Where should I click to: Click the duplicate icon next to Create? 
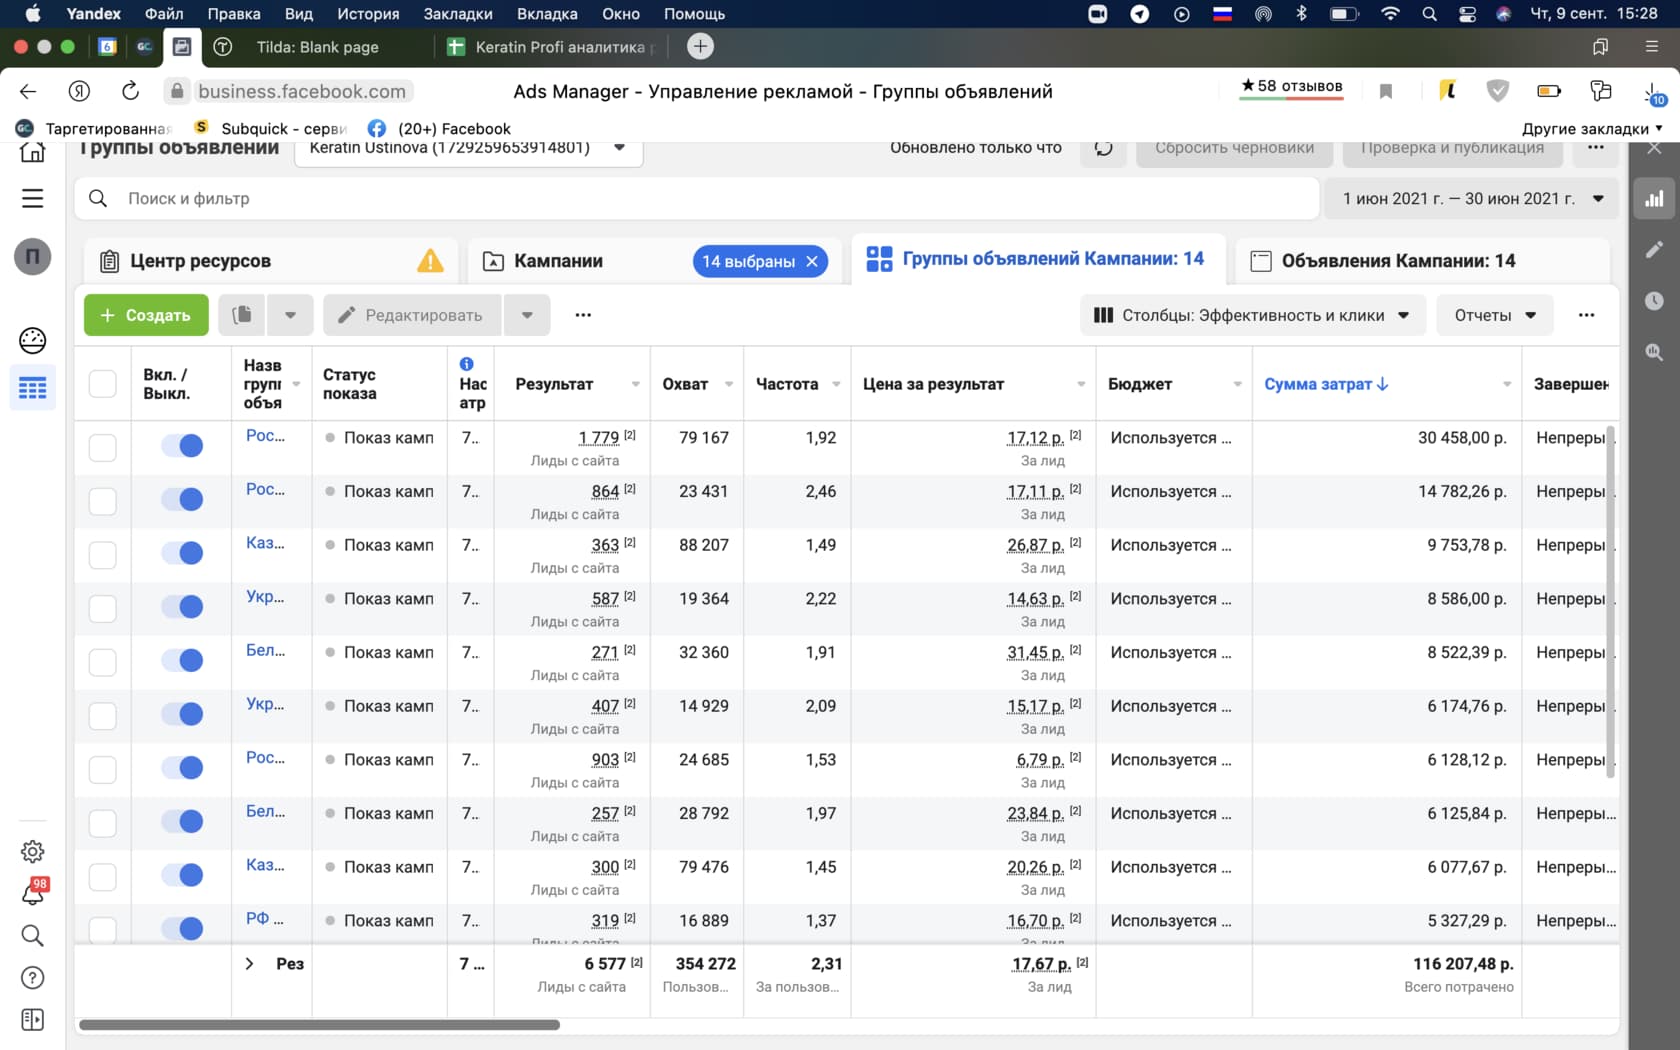point(241,315)
